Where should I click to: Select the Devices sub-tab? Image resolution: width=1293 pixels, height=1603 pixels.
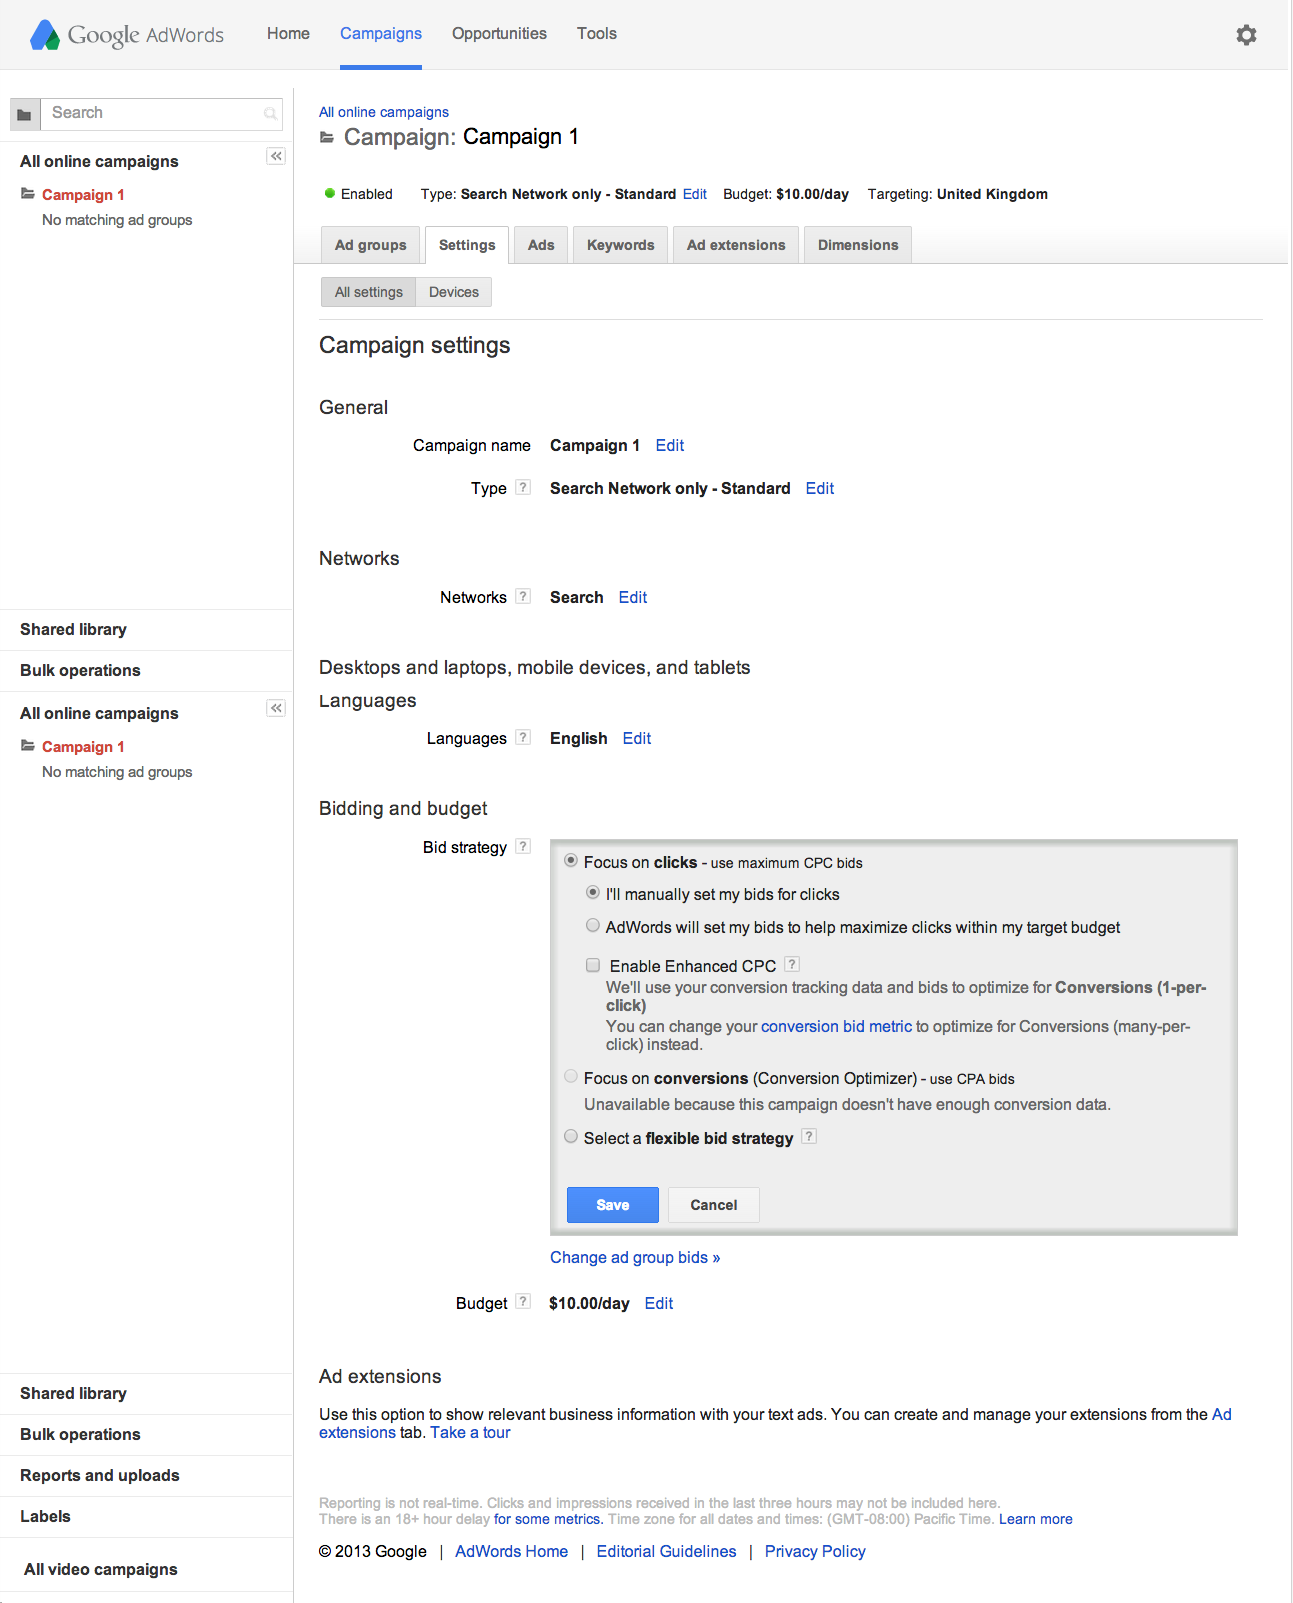(x=454, y=292)
